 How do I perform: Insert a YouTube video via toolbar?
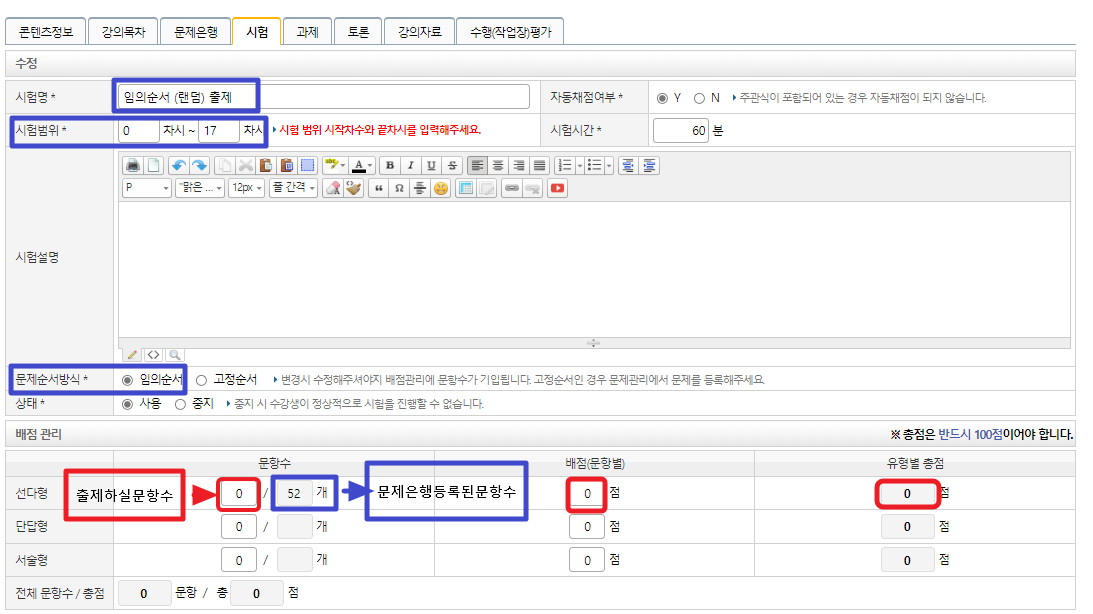[x=557, y=188]
